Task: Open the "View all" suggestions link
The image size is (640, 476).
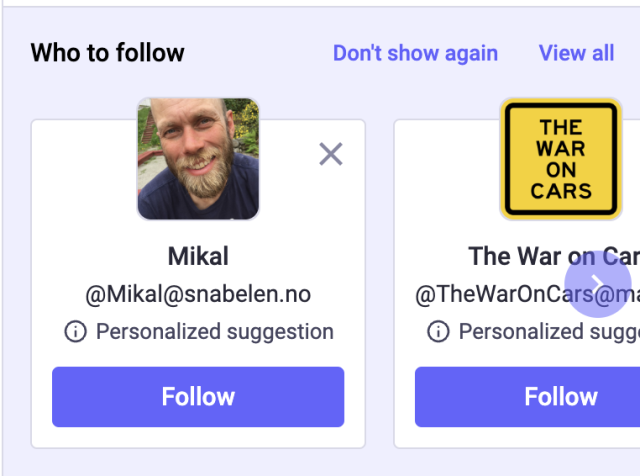Action: [x=576, y=53]
